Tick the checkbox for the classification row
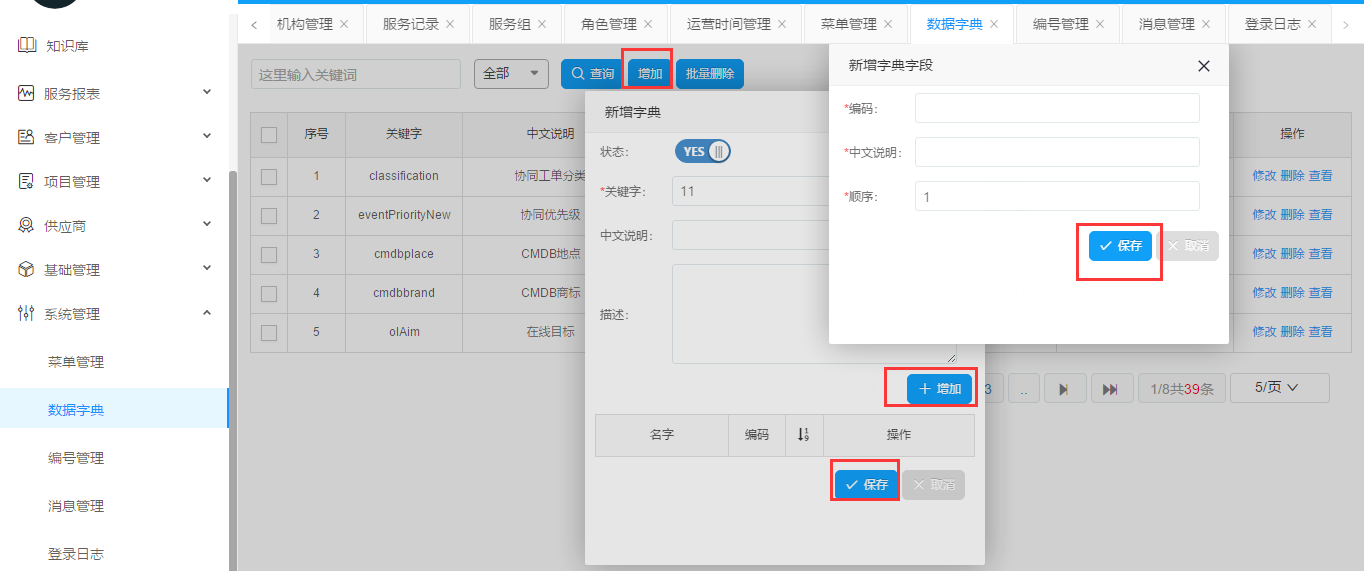The height and width of the screenshot is (571, 1364). (268, 176)
